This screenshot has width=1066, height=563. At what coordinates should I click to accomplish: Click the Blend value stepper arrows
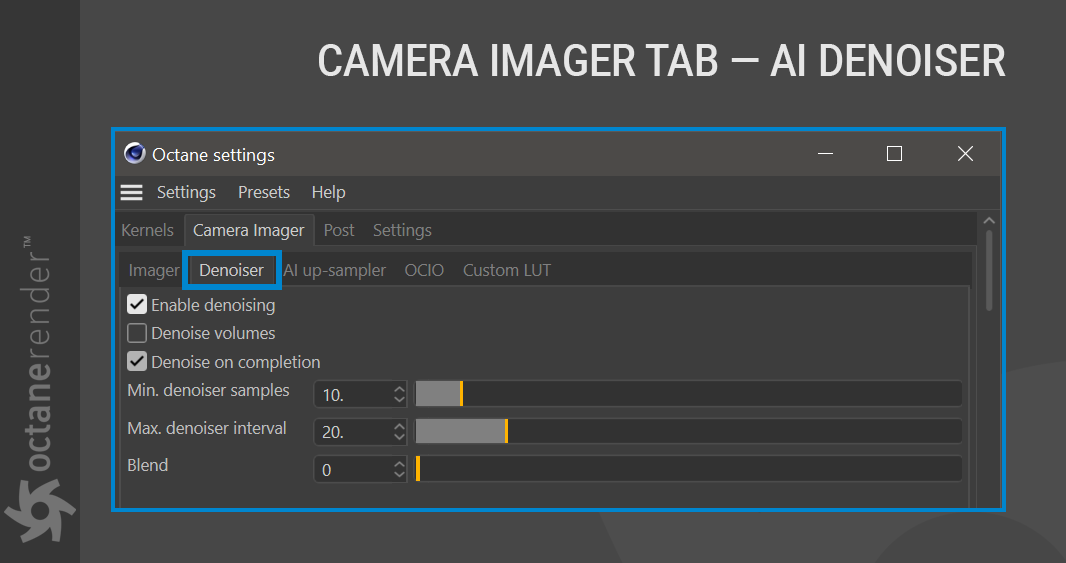click(x=400, y=469)
